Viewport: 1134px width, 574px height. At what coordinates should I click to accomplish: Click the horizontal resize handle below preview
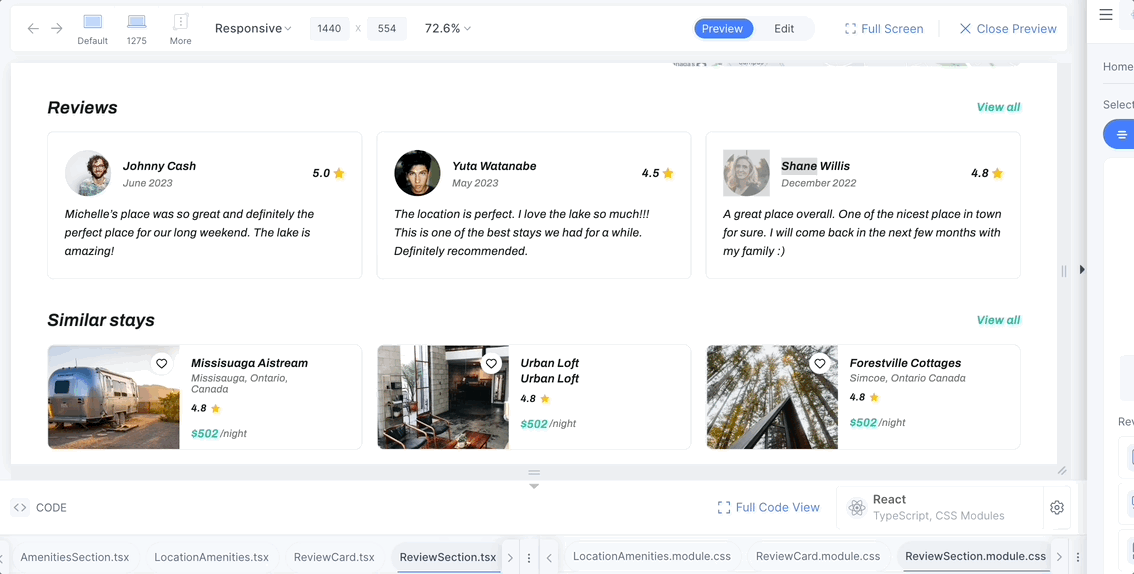point(534,473)
